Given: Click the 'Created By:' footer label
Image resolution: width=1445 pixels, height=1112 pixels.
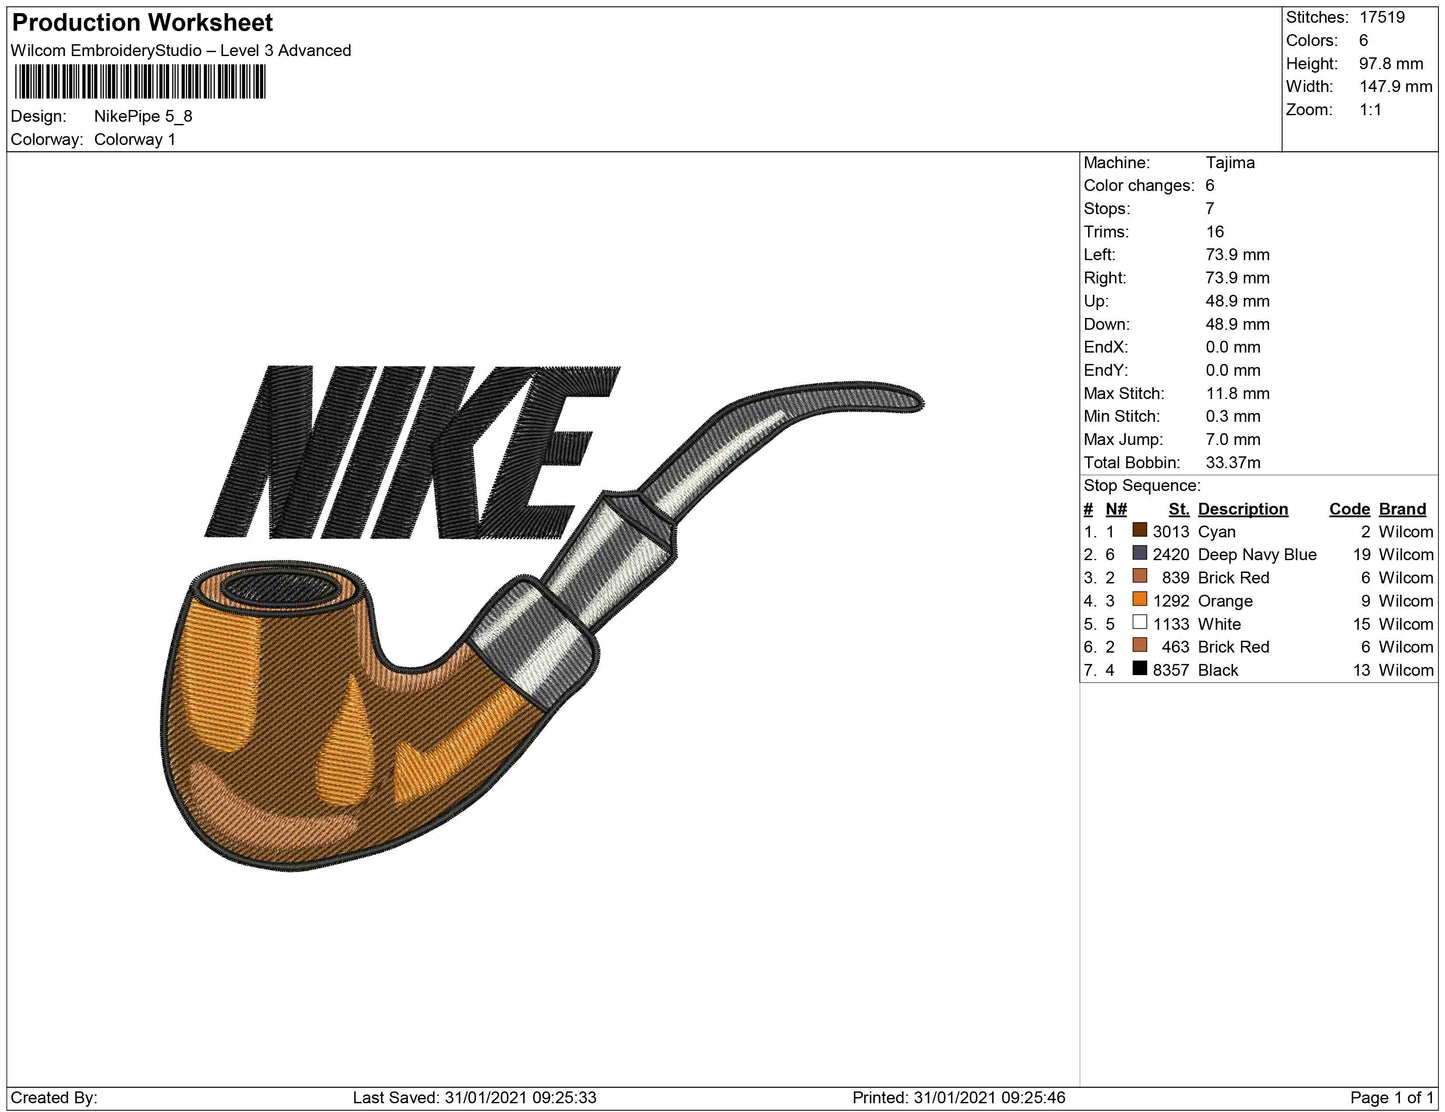Looking at the screenshot, I should coord(54,1097).
